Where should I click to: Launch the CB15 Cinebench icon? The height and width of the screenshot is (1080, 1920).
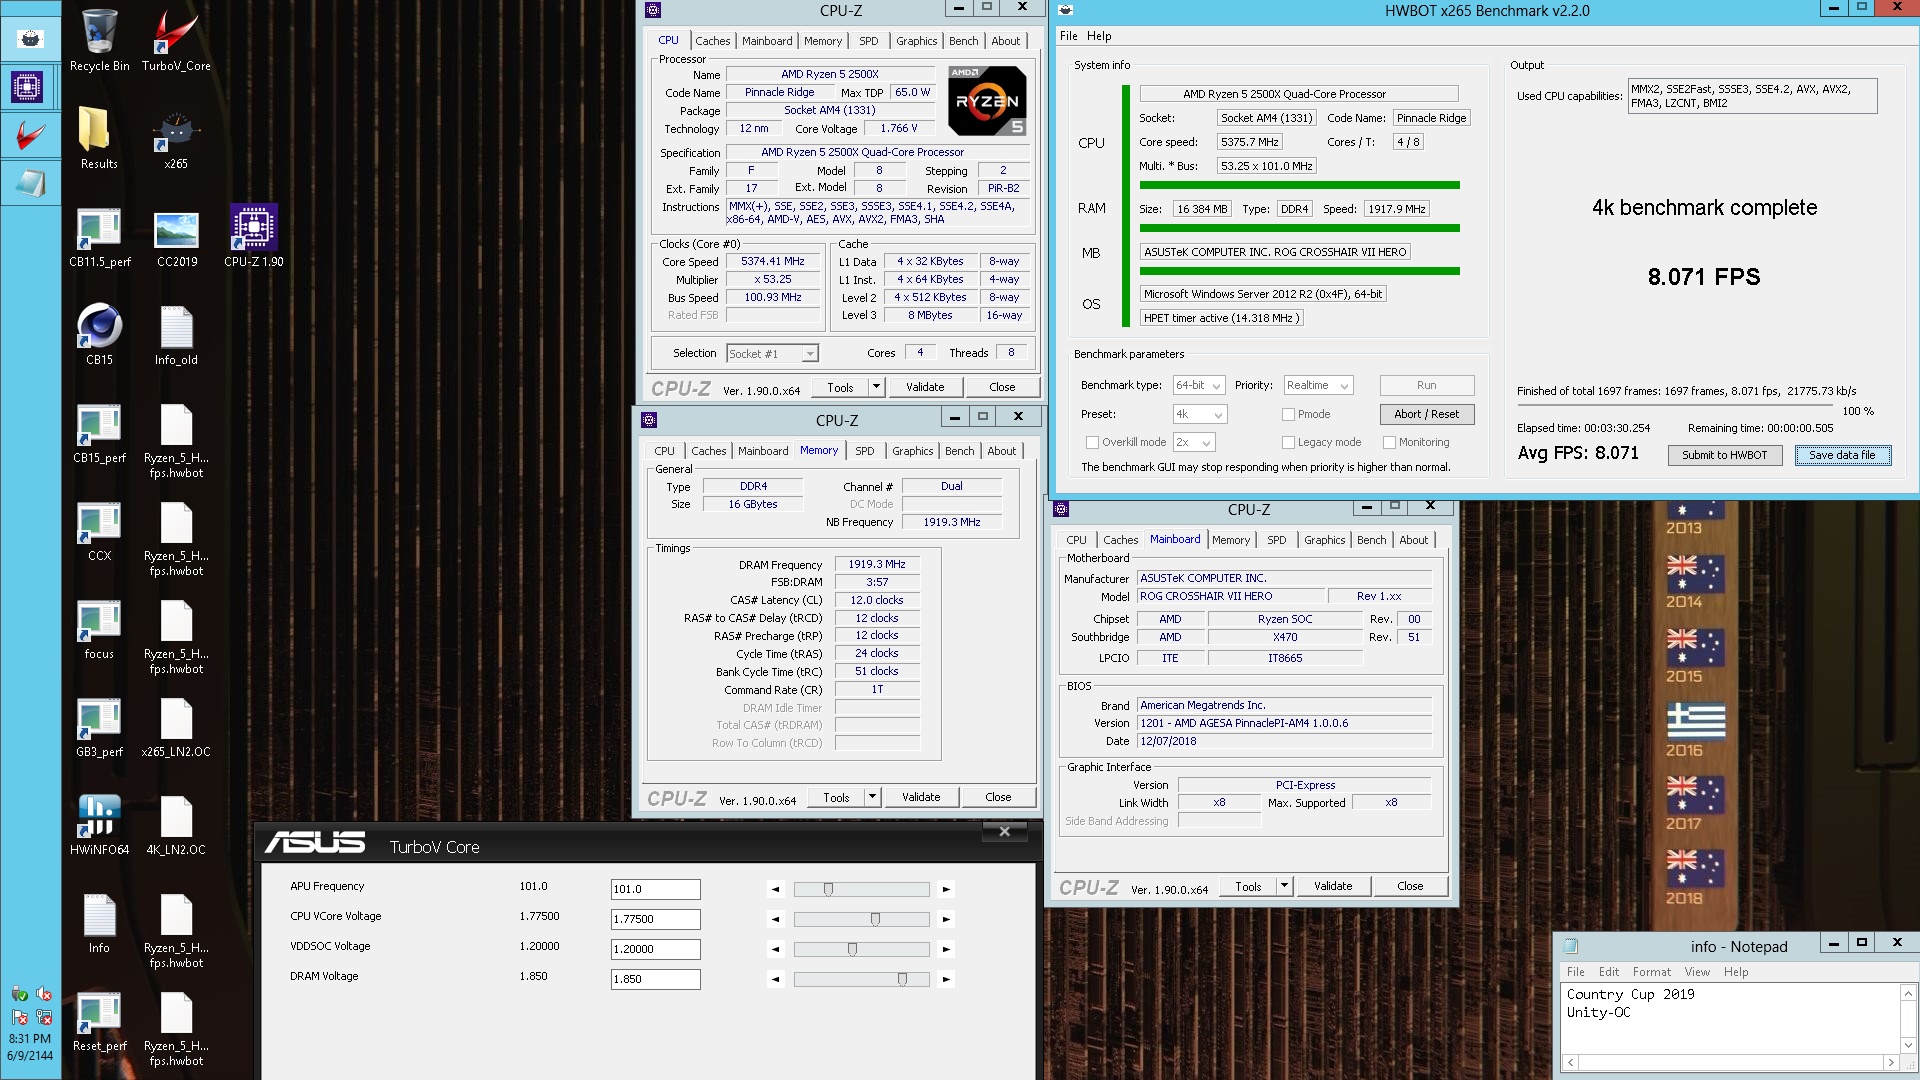tap(99, 334)
